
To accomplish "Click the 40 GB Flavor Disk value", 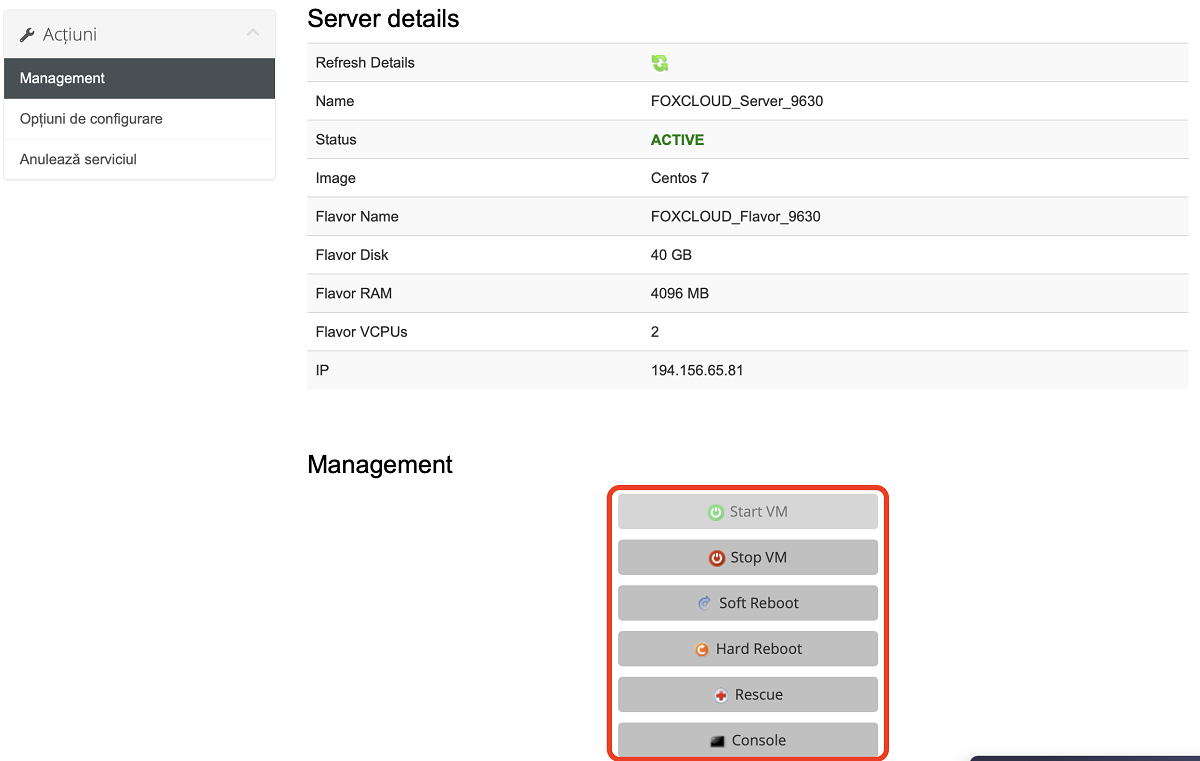I will click(671, 255).
